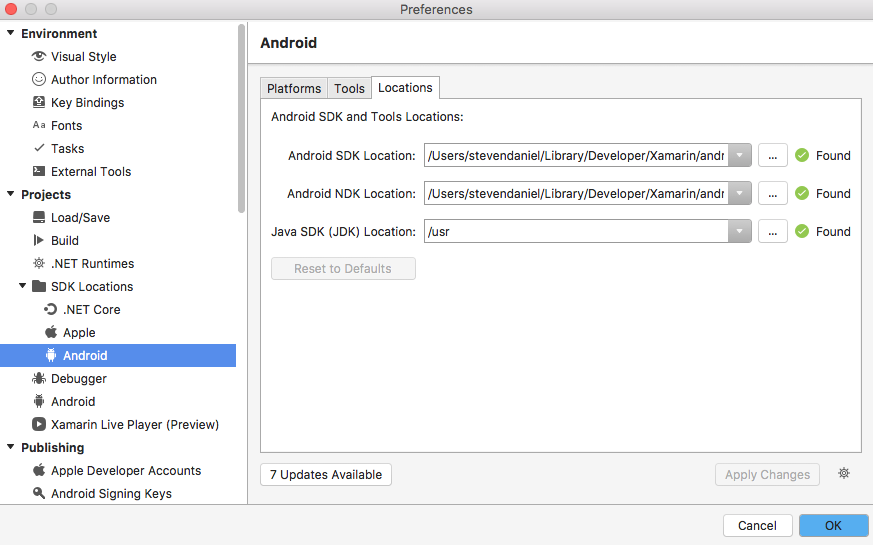Click the Visual Style eye icon

click(38, 56)
